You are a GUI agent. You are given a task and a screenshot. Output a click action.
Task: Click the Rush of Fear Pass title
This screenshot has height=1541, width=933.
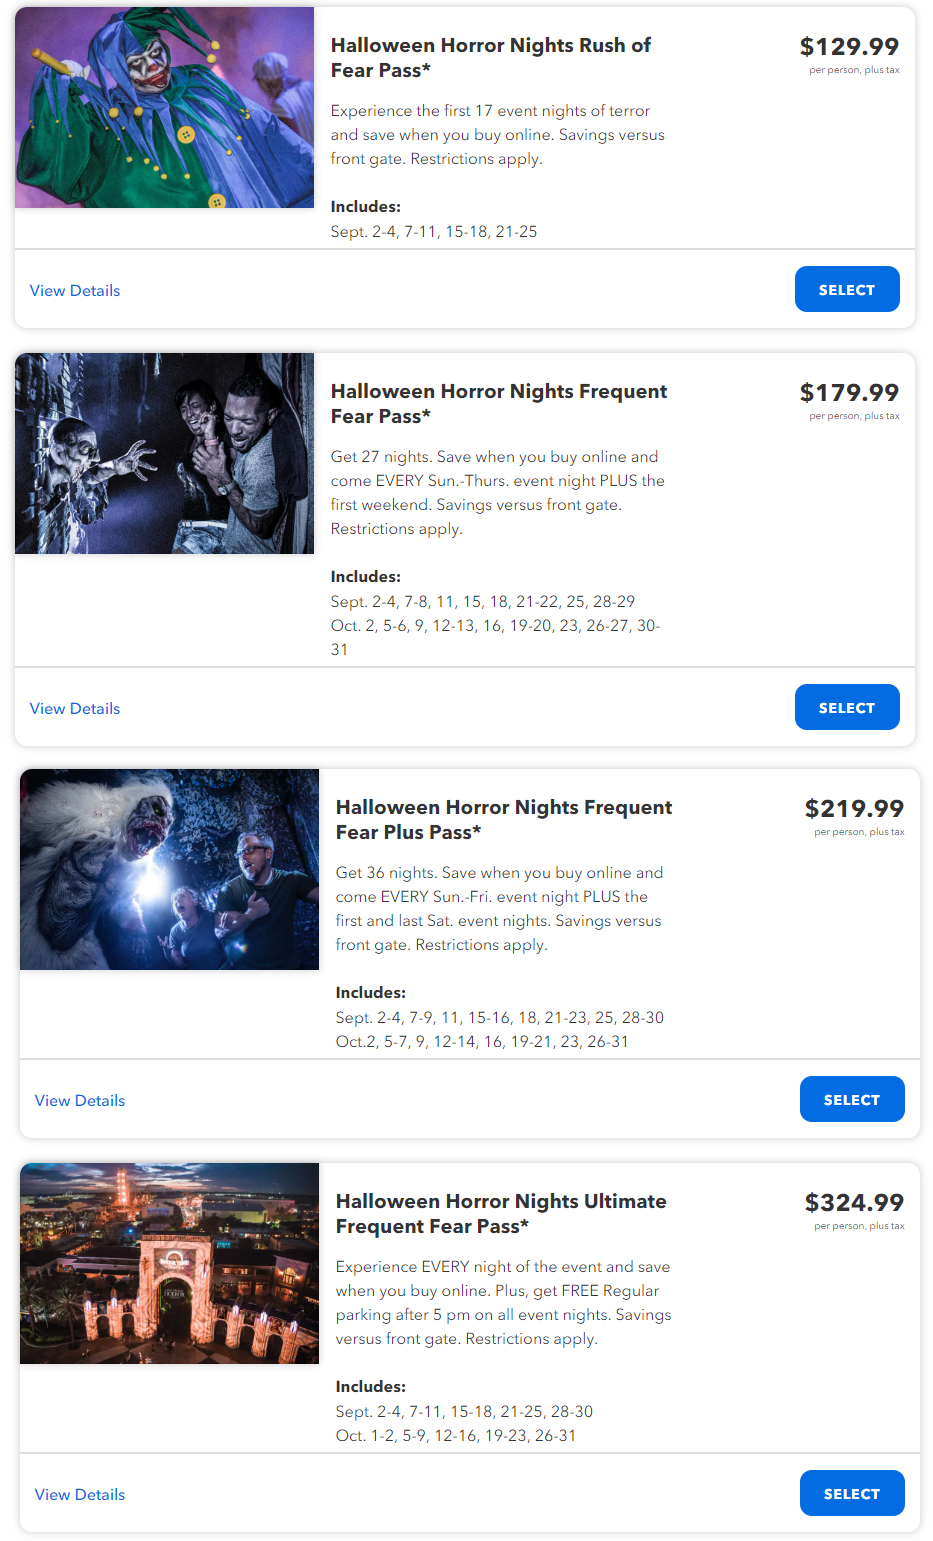click(x=490, y=57)
